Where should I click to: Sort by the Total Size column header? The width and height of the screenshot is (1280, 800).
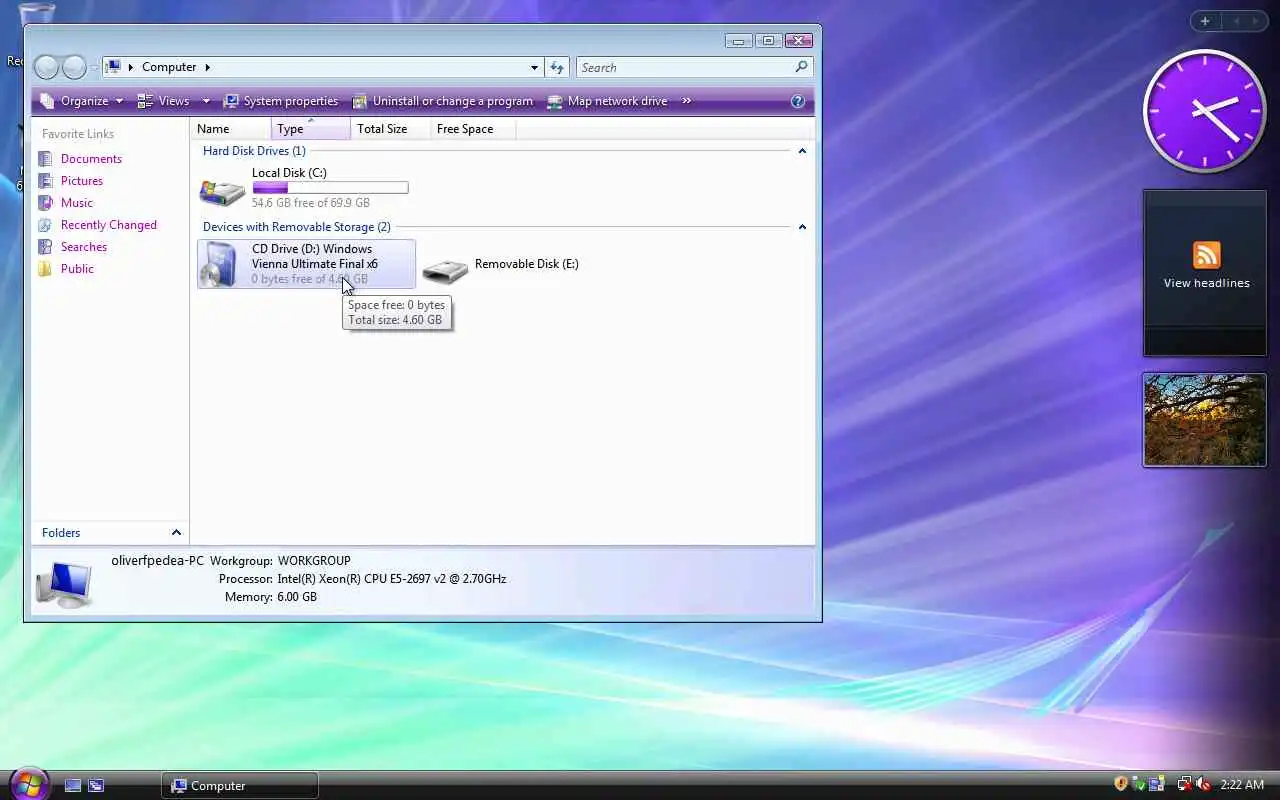[390, 129]
